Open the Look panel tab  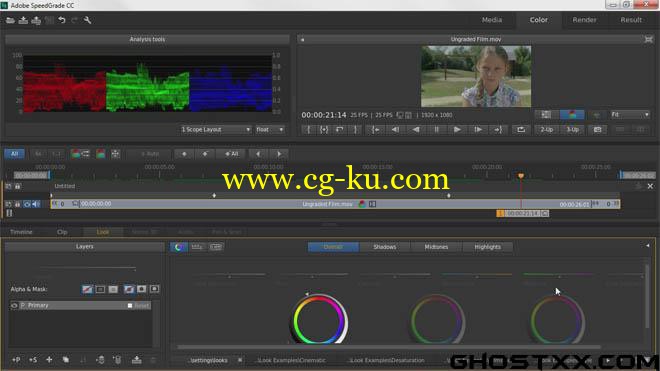coord(103,232)
